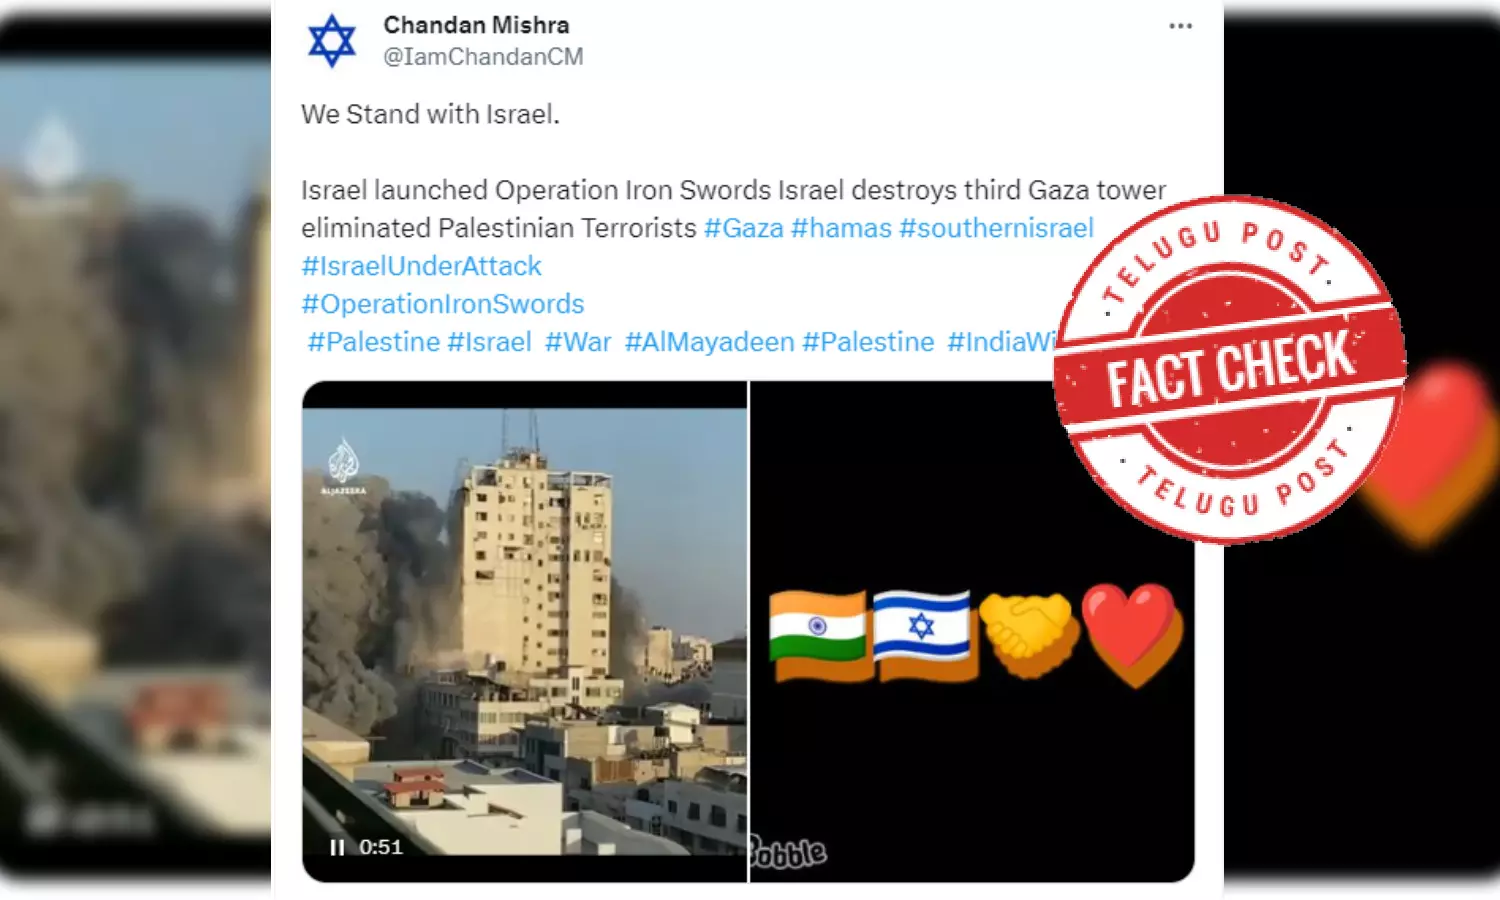Open the #hamas hashtag link
This screenshot has width=1500, height=900.
click(x=841, y=228)
